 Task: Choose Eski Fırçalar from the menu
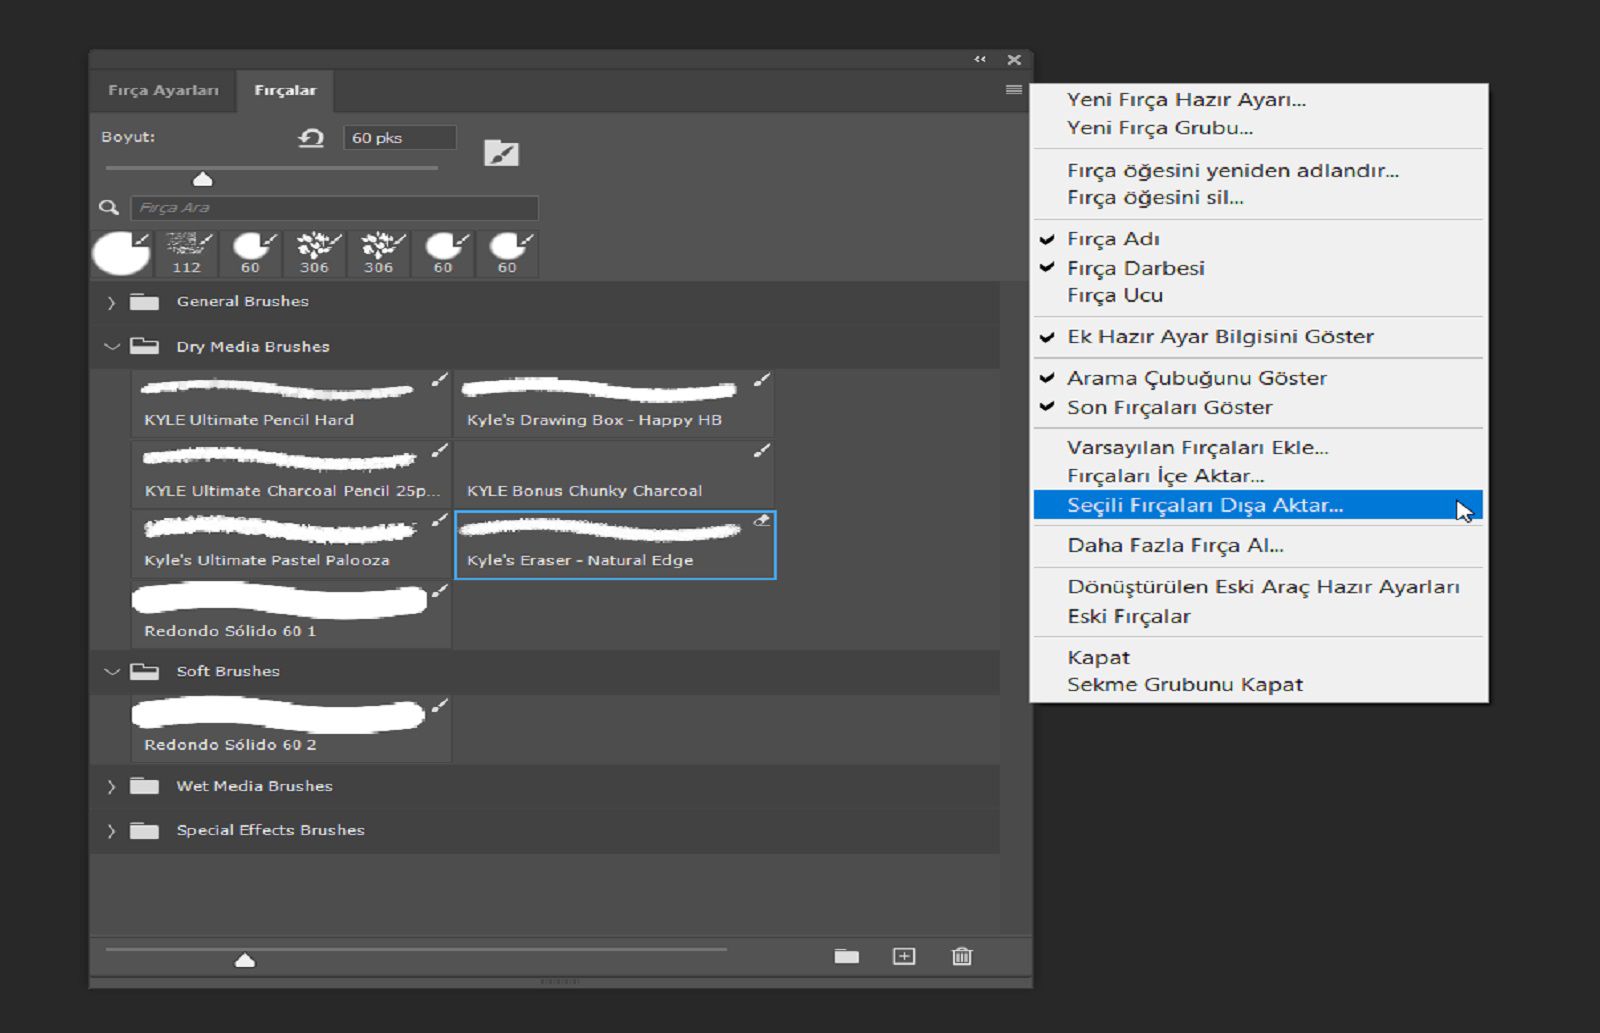1258,616
